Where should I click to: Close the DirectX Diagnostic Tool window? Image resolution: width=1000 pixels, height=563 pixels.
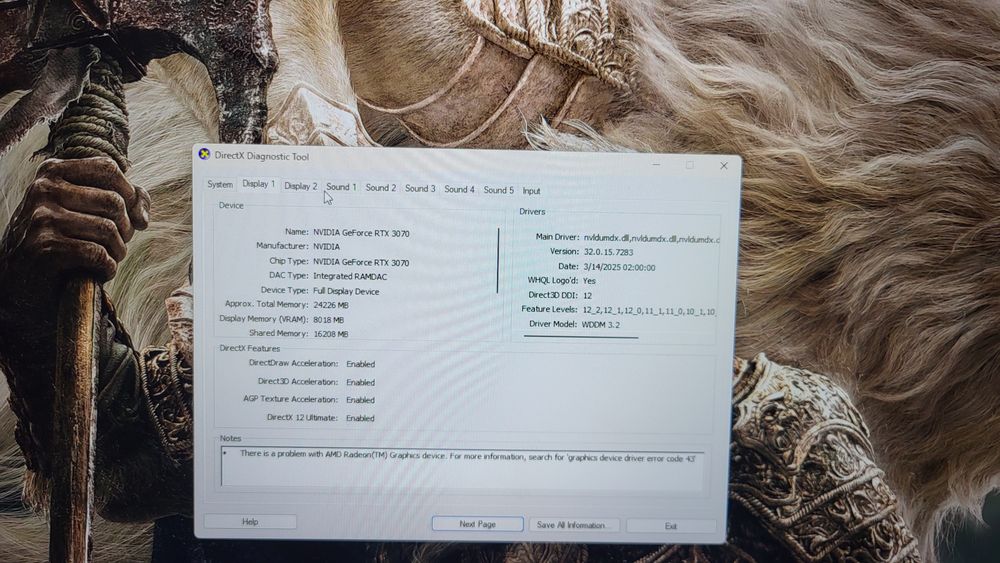pos(724,166)
